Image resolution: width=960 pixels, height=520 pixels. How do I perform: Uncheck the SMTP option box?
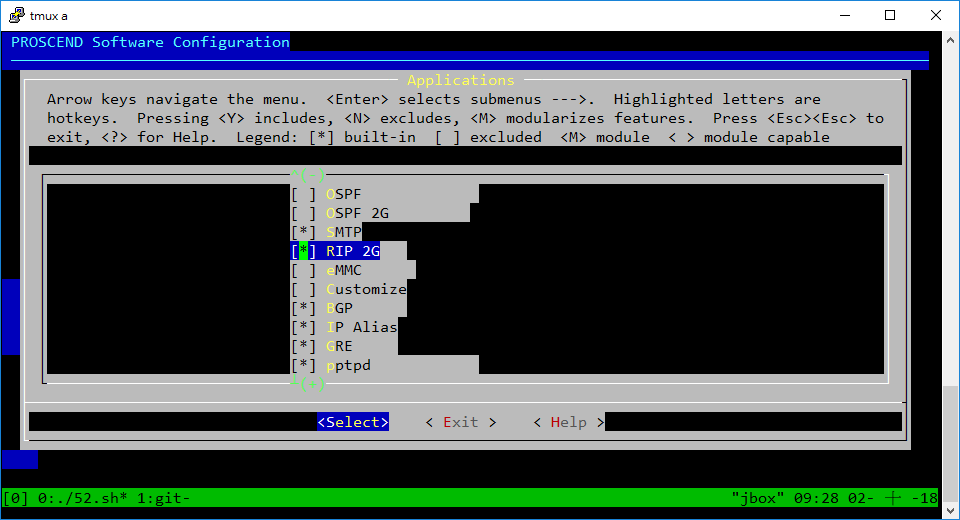click(x=304, y=232)
